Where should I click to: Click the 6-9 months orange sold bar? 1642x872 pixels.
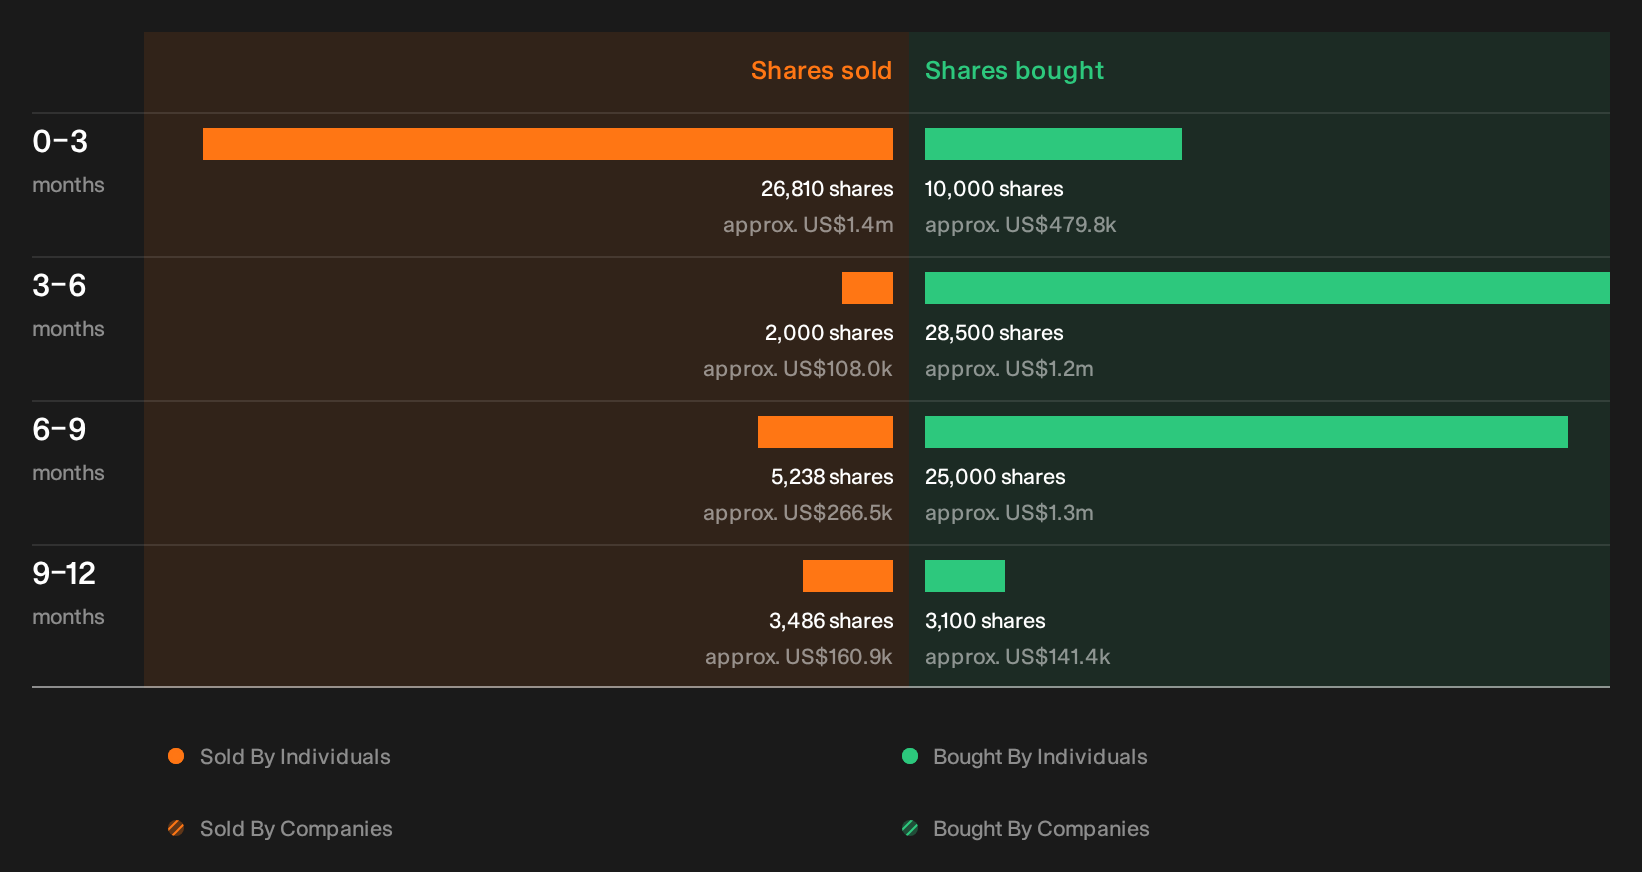pos(825,432)
